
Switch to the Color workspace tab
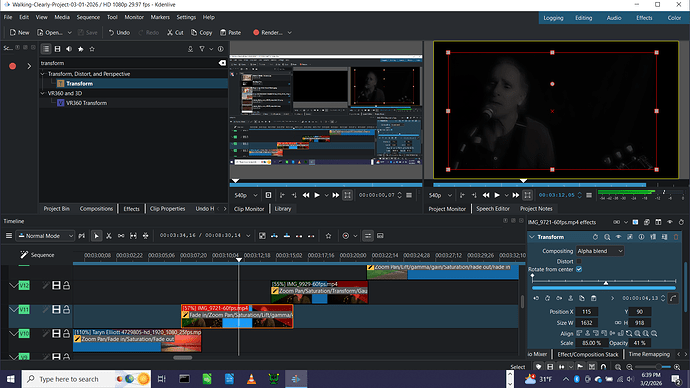click(674, 18)
